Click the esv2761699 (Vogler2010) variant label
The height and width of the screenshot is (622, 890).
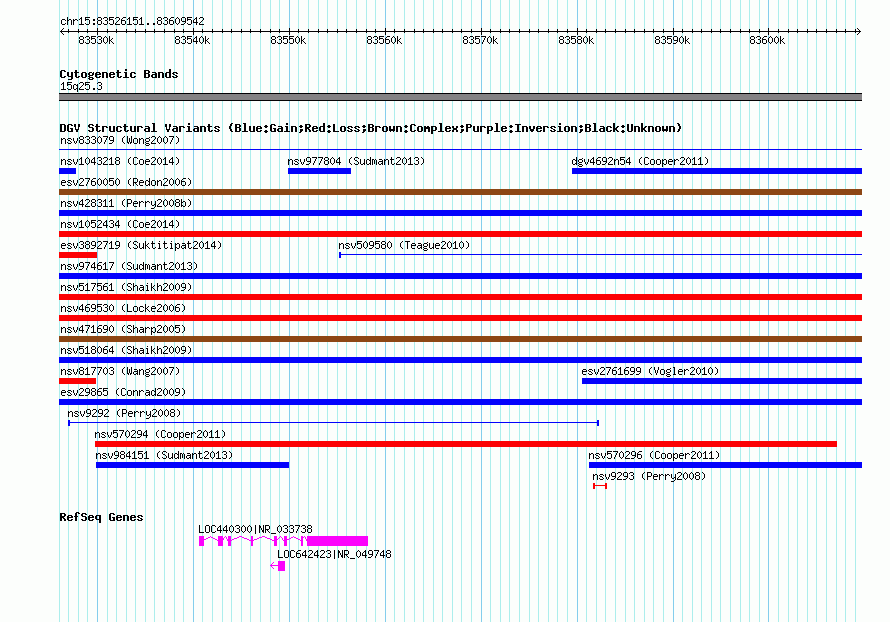click(x=650, y=371)
